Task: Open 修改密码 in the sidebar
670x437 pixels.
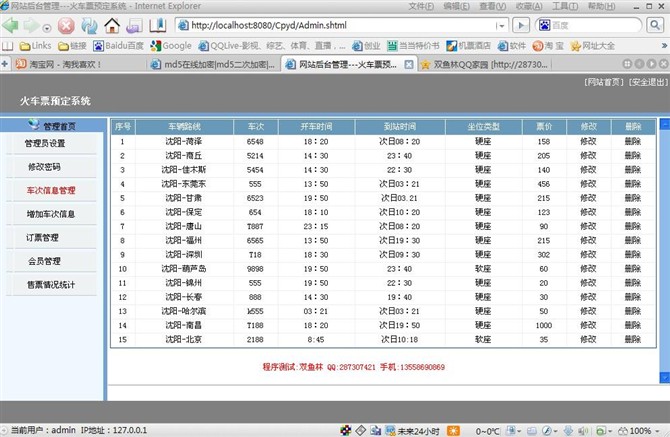Action: click(x=44, y=167)
